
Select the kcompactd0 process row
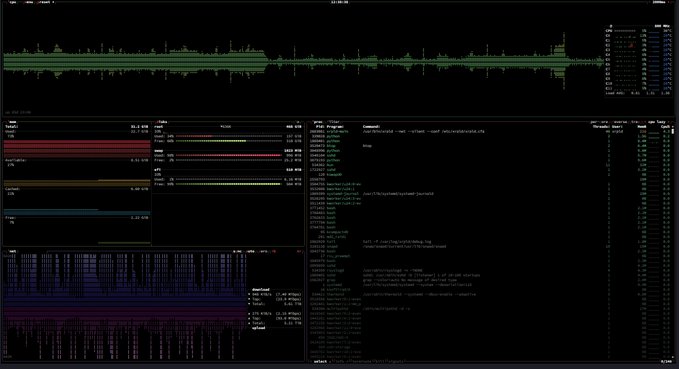pyautogui.click(x=489, y=232)
